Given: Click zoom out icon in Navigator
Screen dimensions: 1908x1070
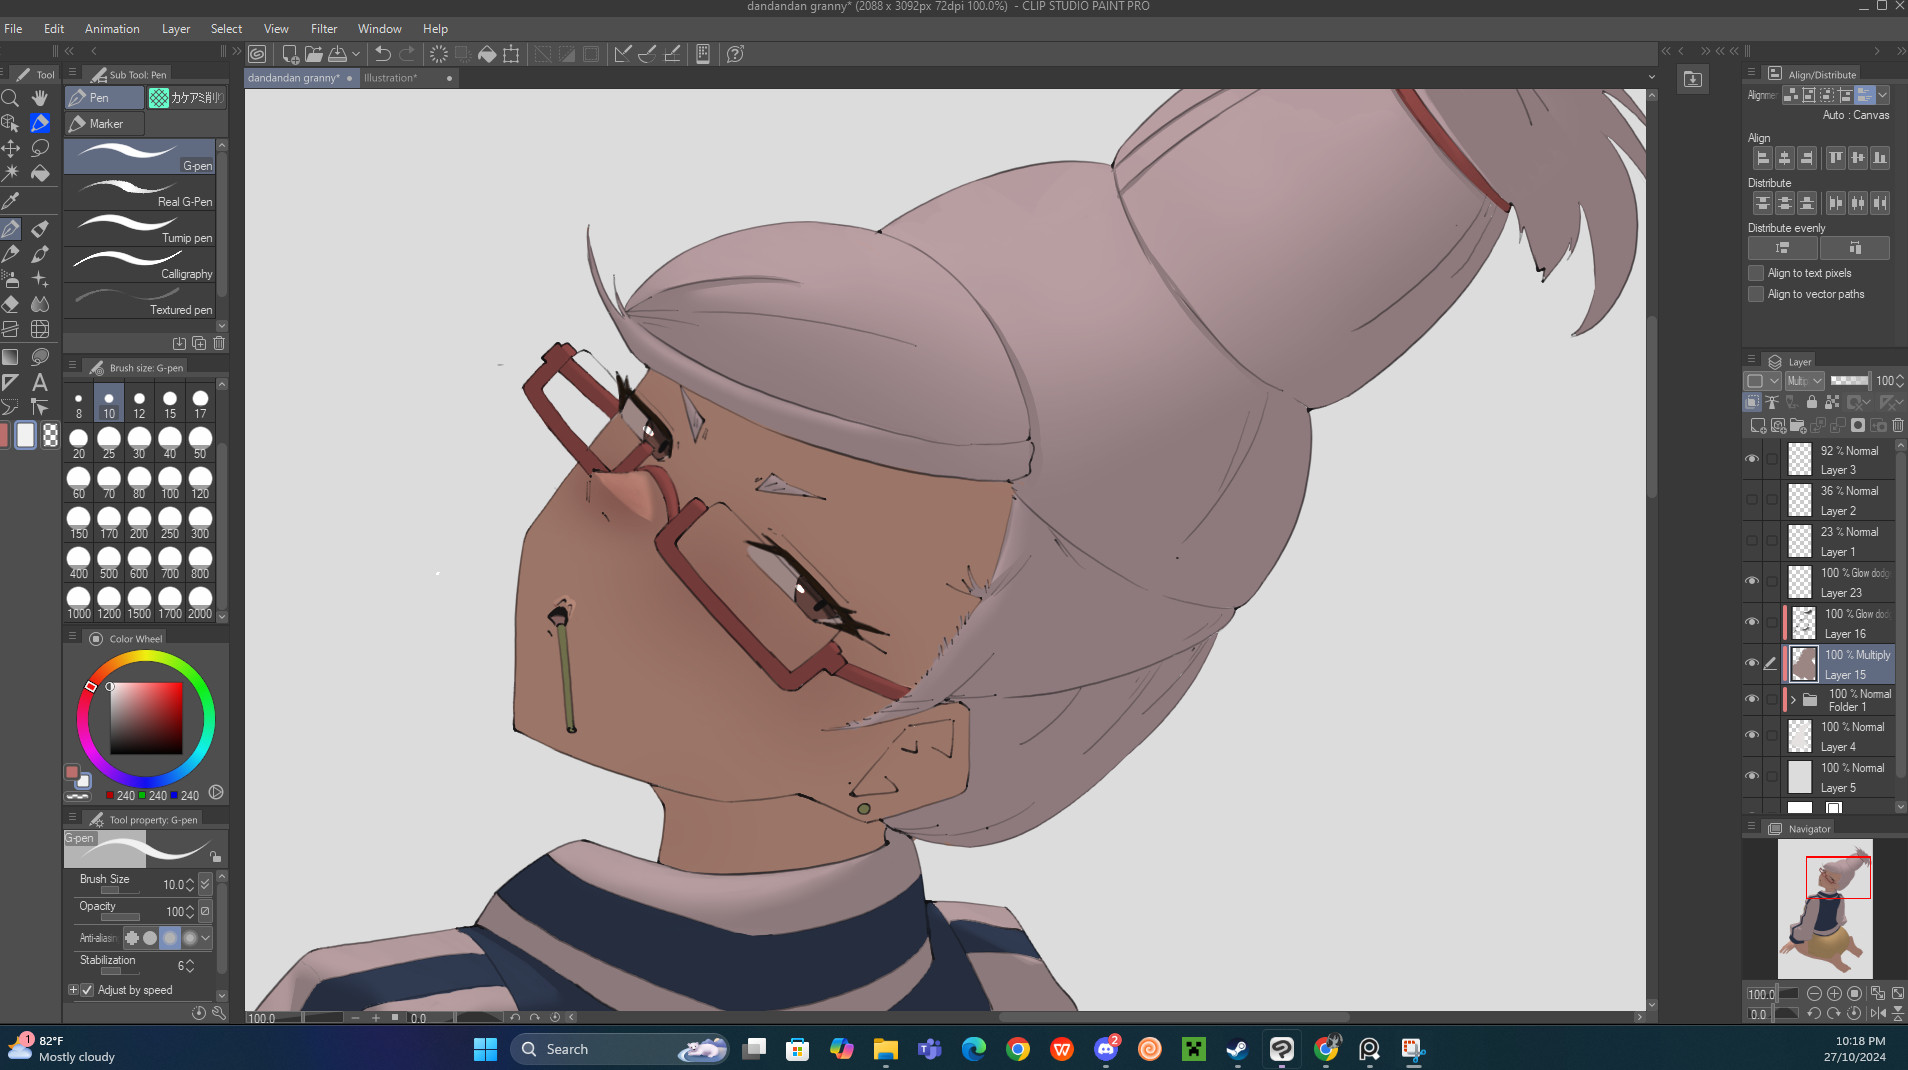Looking at the screenshot, I should (x=1814, y=993).
